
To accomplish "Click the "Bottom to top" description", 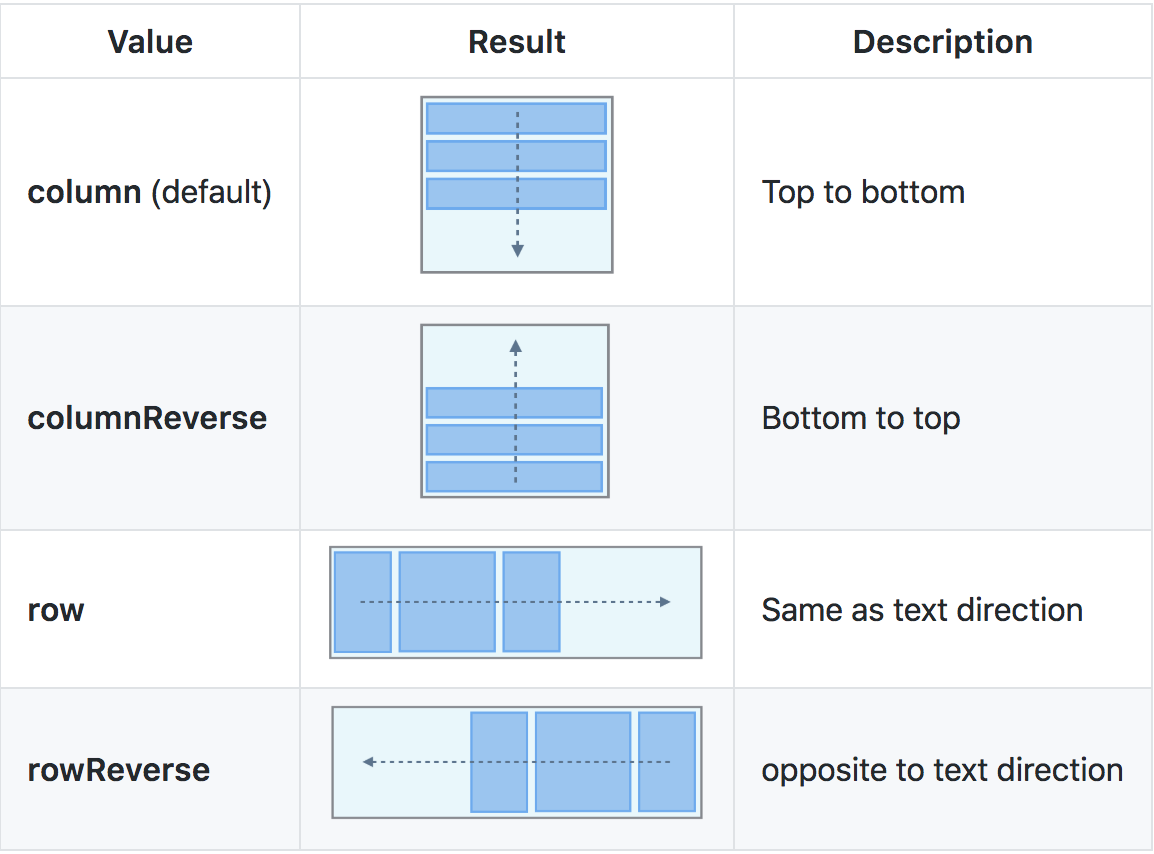I will [x=861, y=417].
